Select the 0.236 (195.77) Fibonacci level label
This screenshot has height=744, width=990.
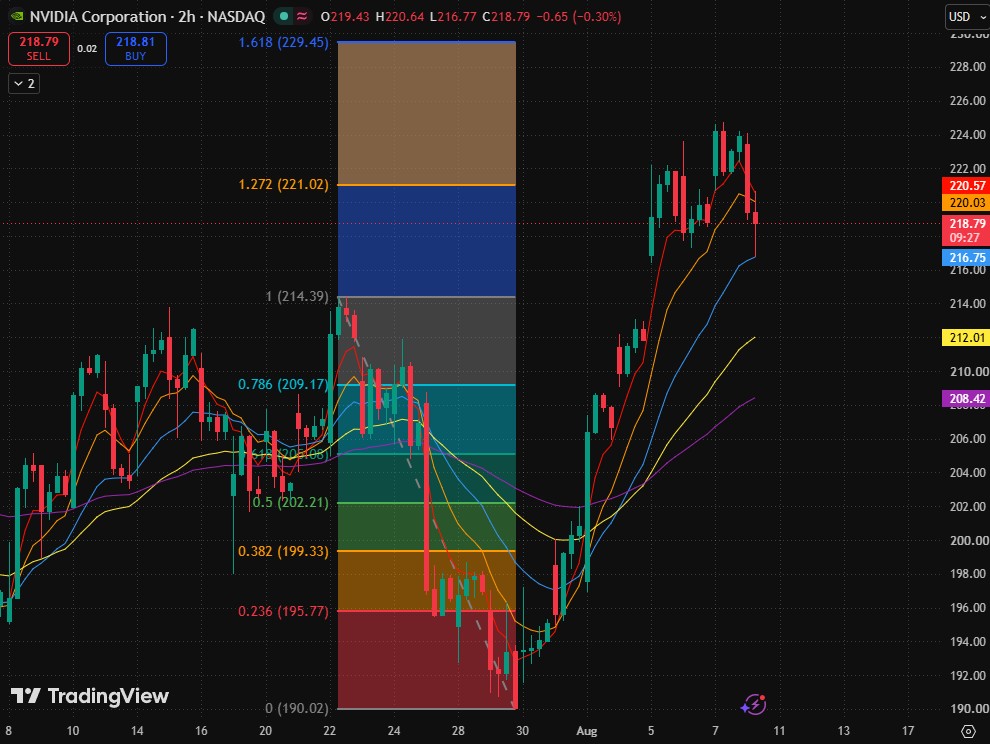coord(283,611)
